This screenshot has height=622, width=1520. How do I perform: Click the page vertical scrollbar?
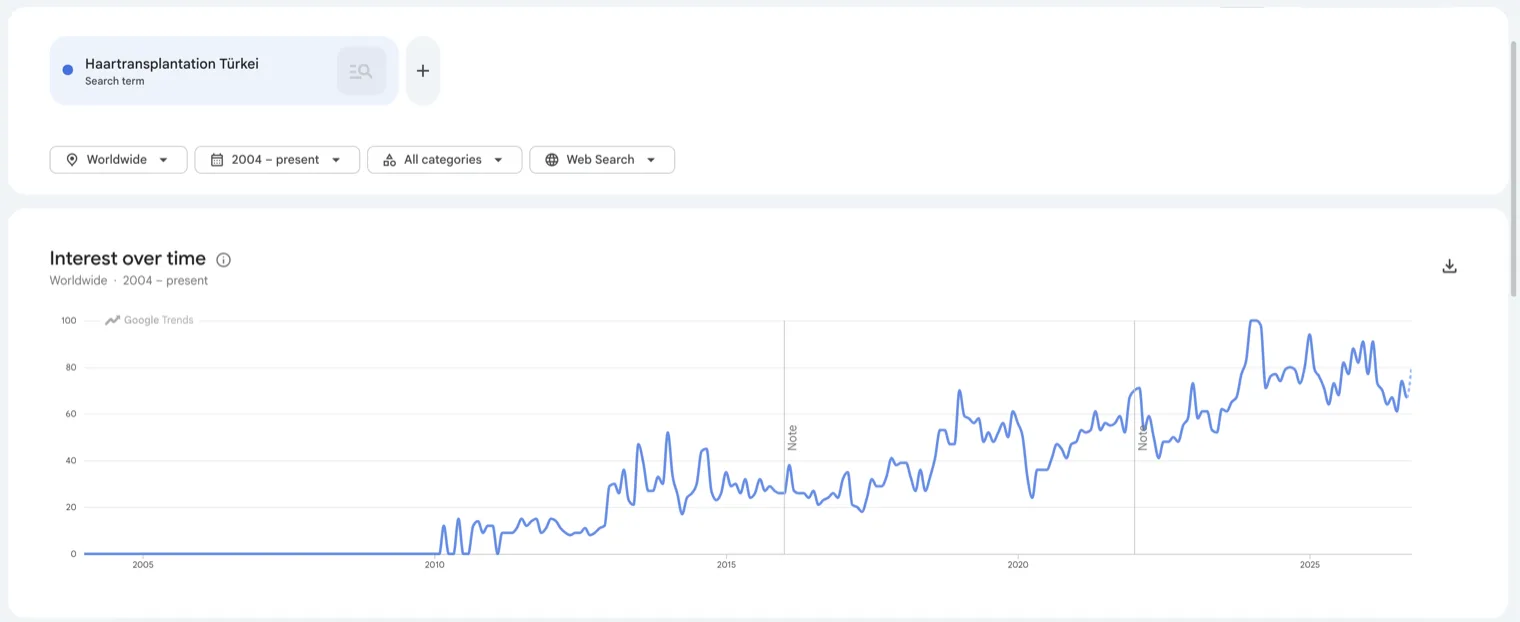[1514, 170]
